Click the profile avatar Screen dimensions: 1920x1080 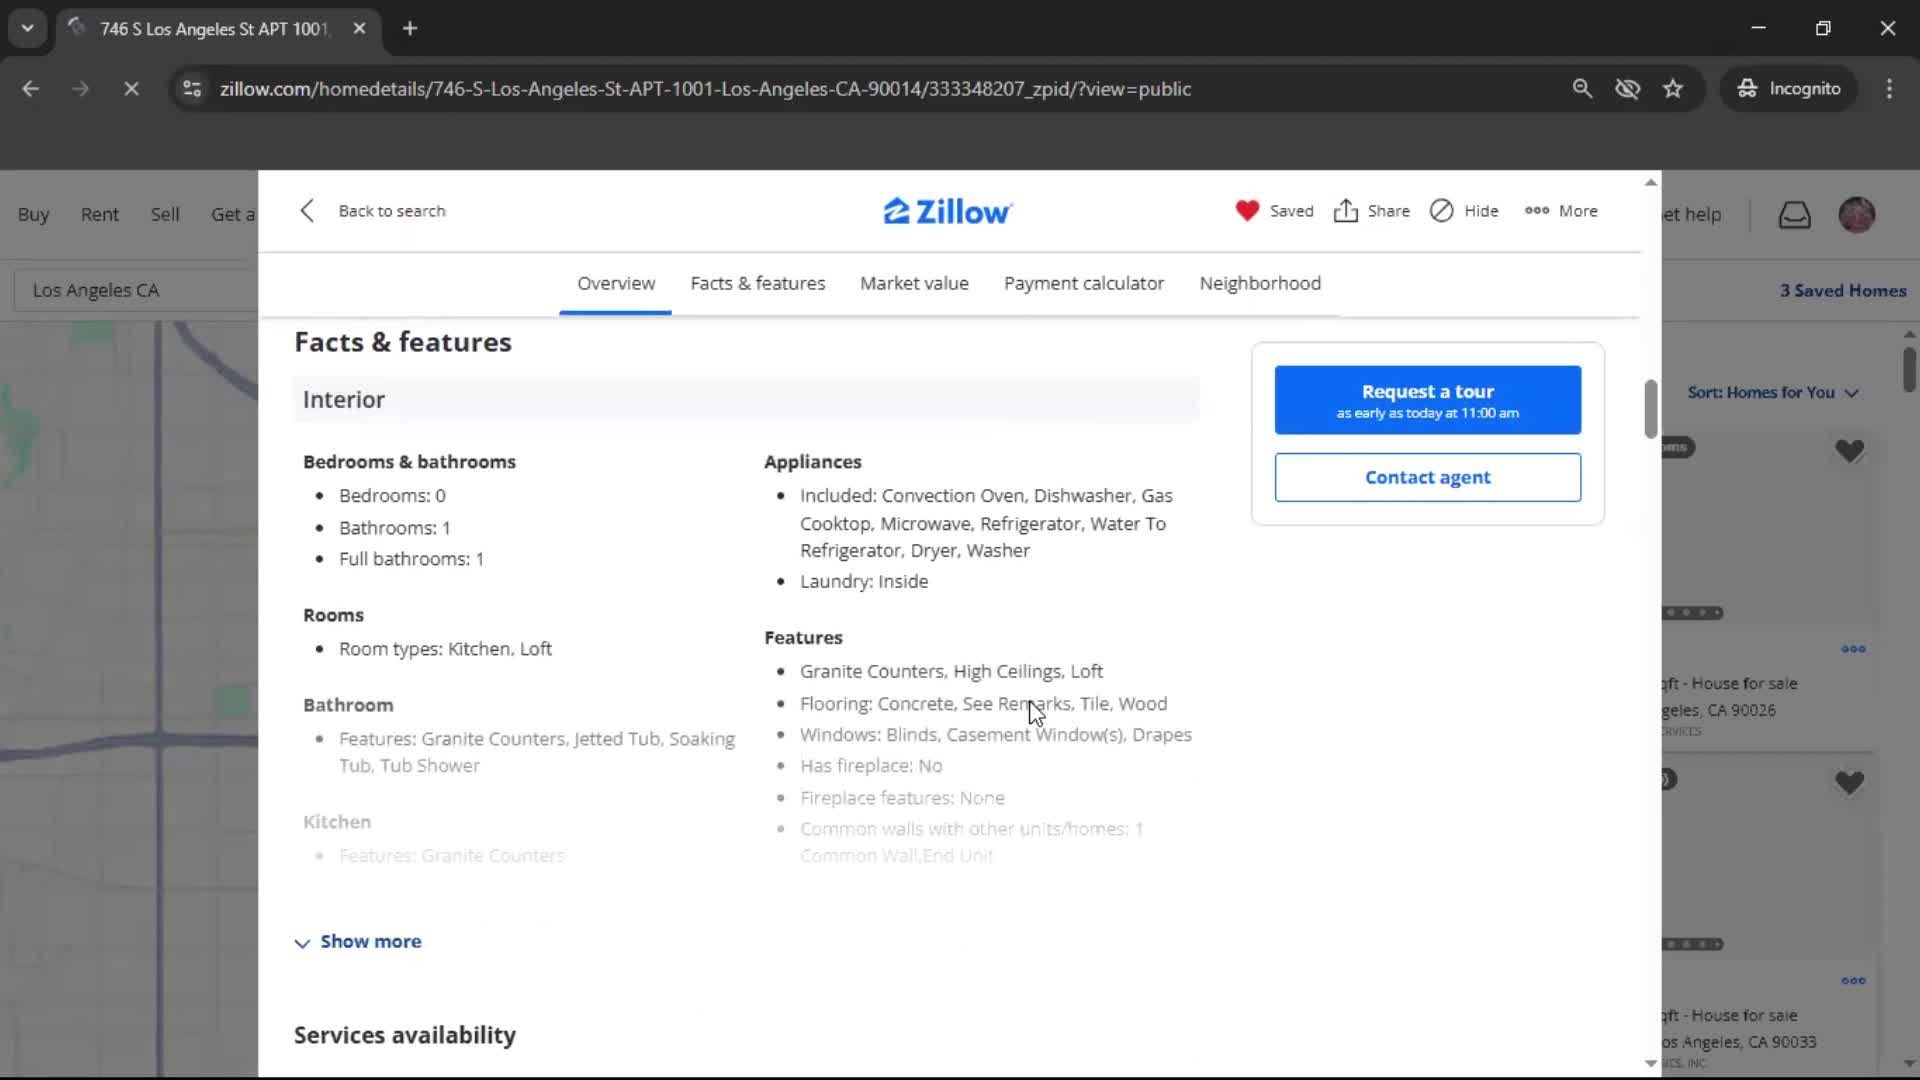(1857, 214)
